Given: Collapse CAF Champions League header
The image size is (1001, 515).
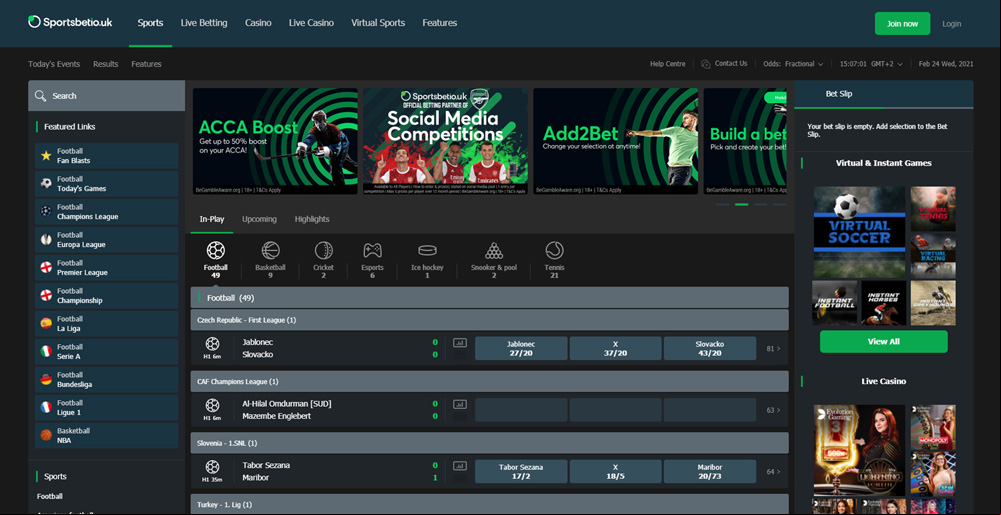Looking at the screenshot, I should click(489, 381).
